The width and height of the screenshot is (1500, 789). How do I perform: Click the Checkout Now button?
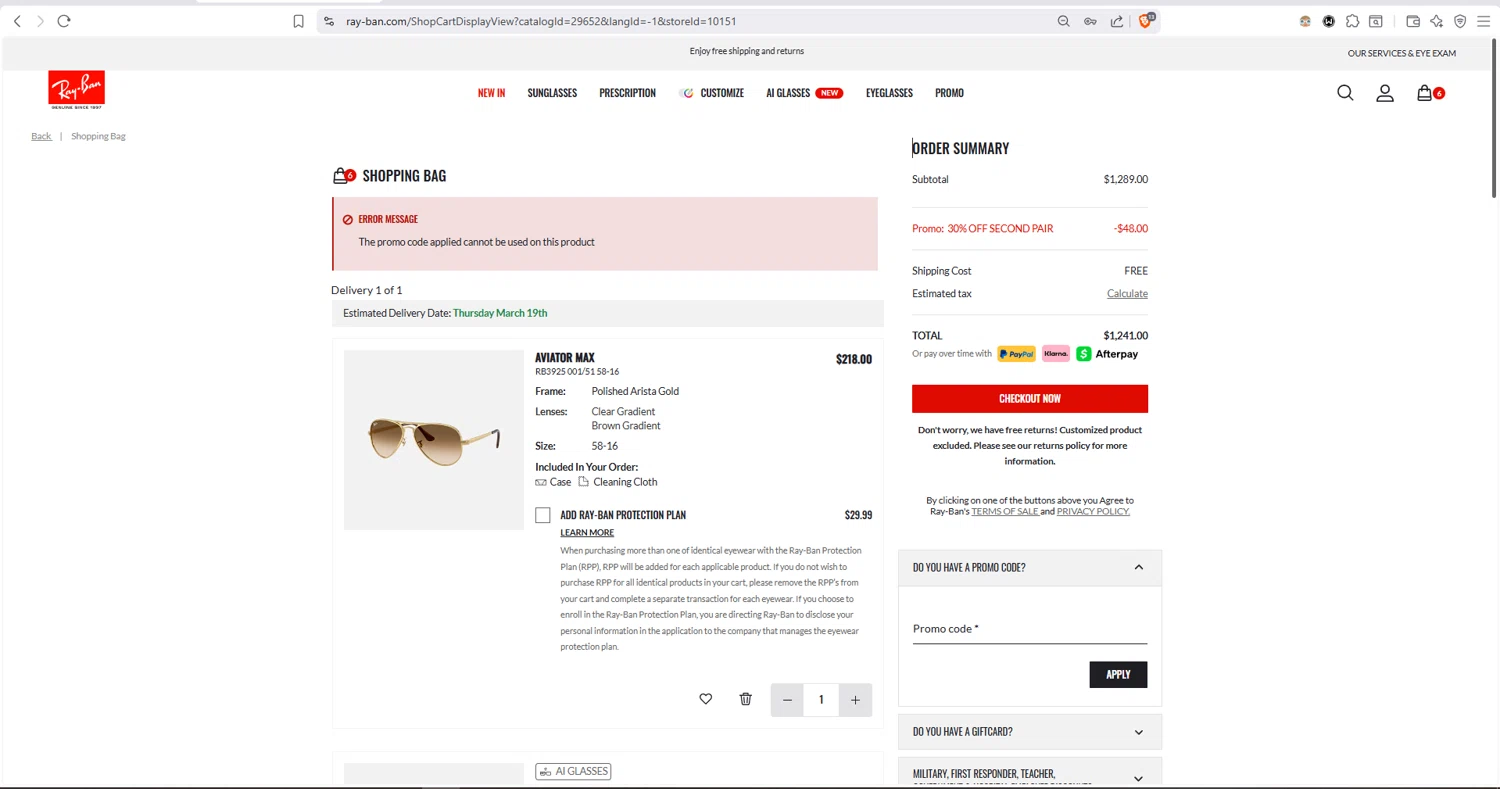coord(1030,398)
